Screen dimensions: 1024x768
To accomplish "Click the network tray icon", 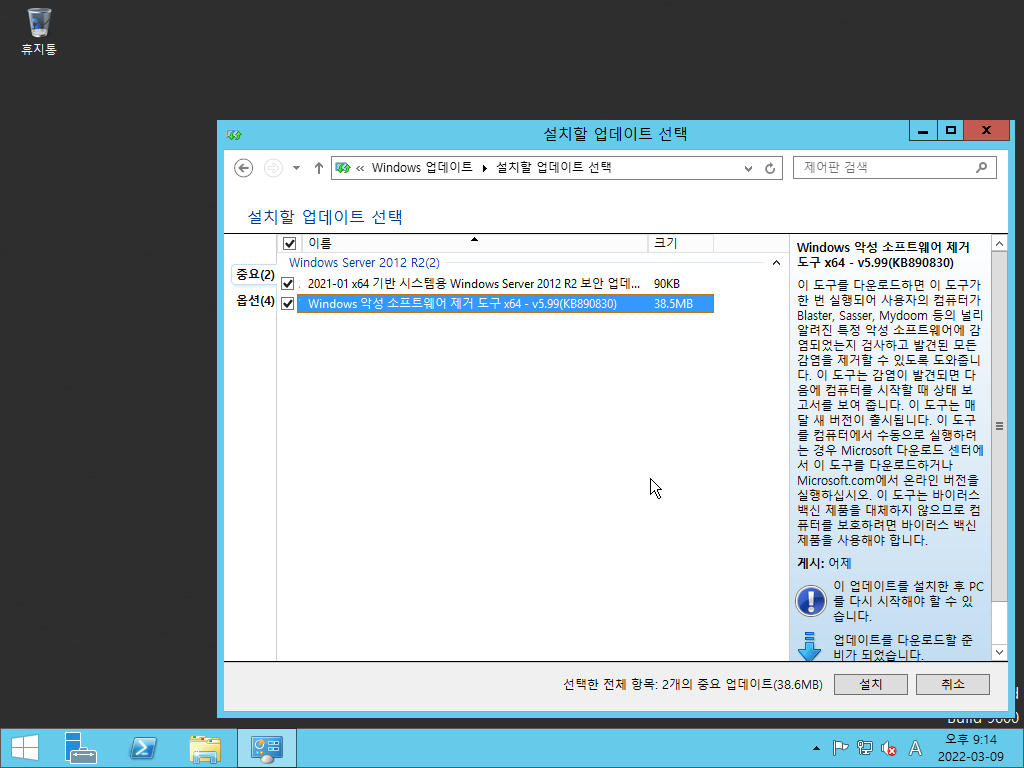I will (x=865, y=748).
